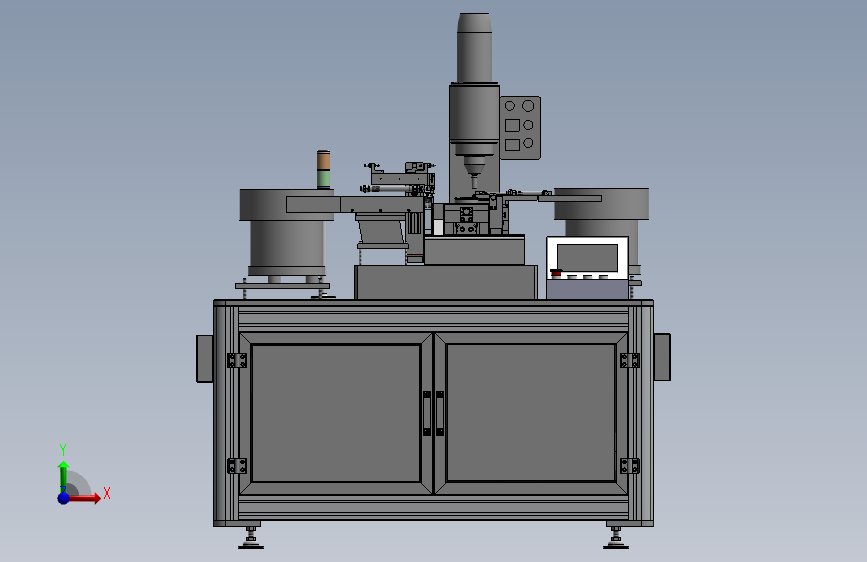Select the right cabinet door panel
This screenshot has height=562, width=867.
531,413
